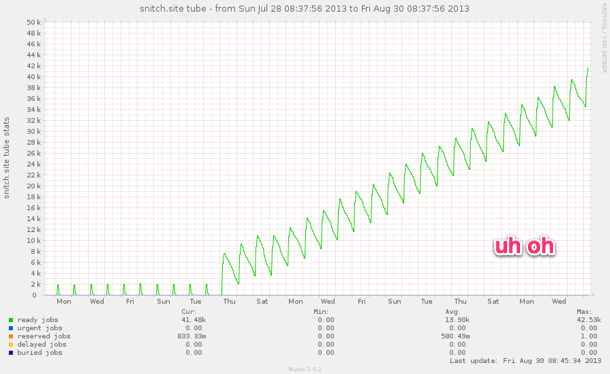Click reserved jobs max value 1.00
Screen dimensions: 610x374
tap(589, 336)
